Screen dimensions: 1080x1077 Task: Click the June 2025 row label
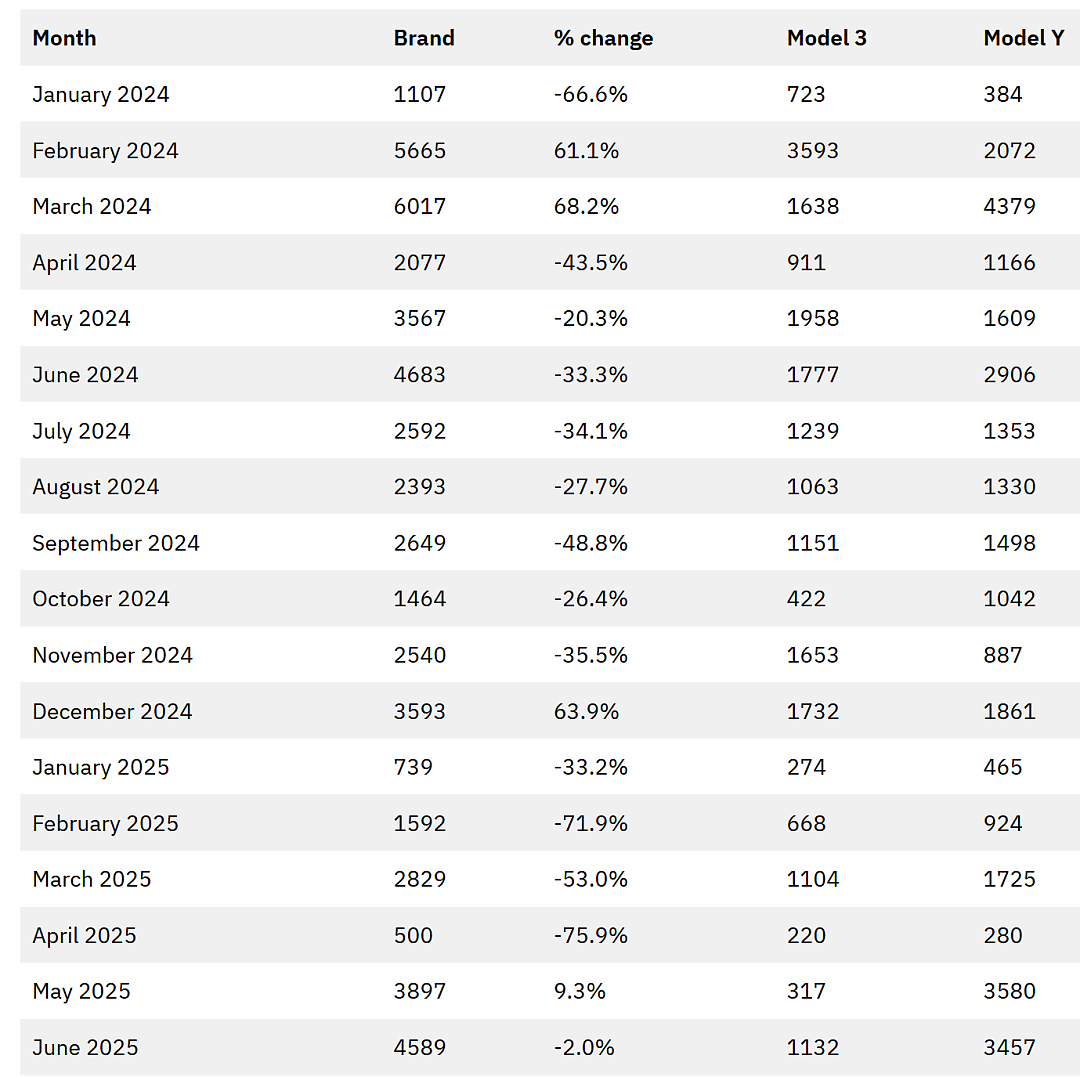[x=85, y=1047]
